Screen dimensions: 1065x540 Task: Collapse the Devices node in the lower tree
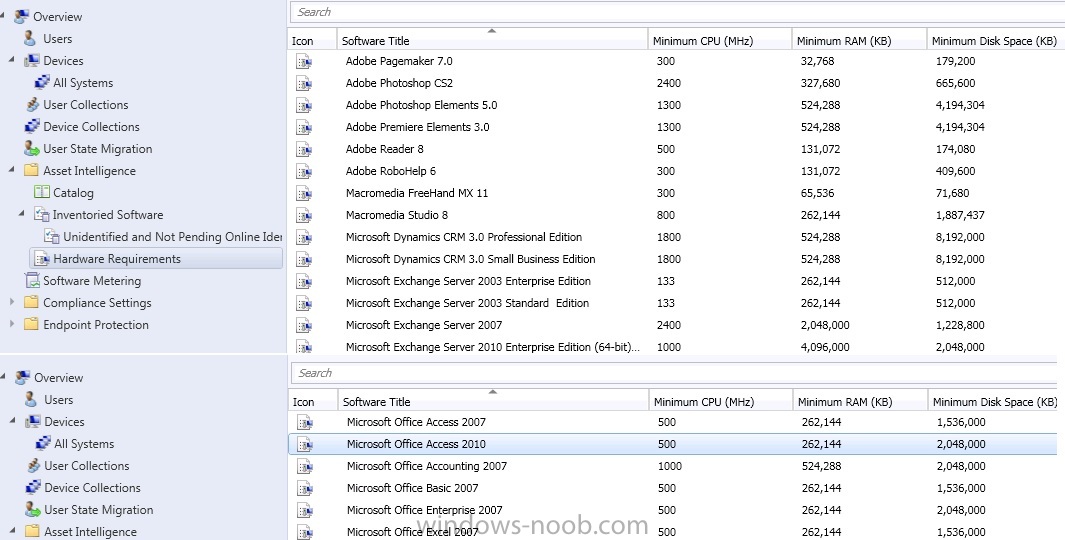tap(12, 421)
